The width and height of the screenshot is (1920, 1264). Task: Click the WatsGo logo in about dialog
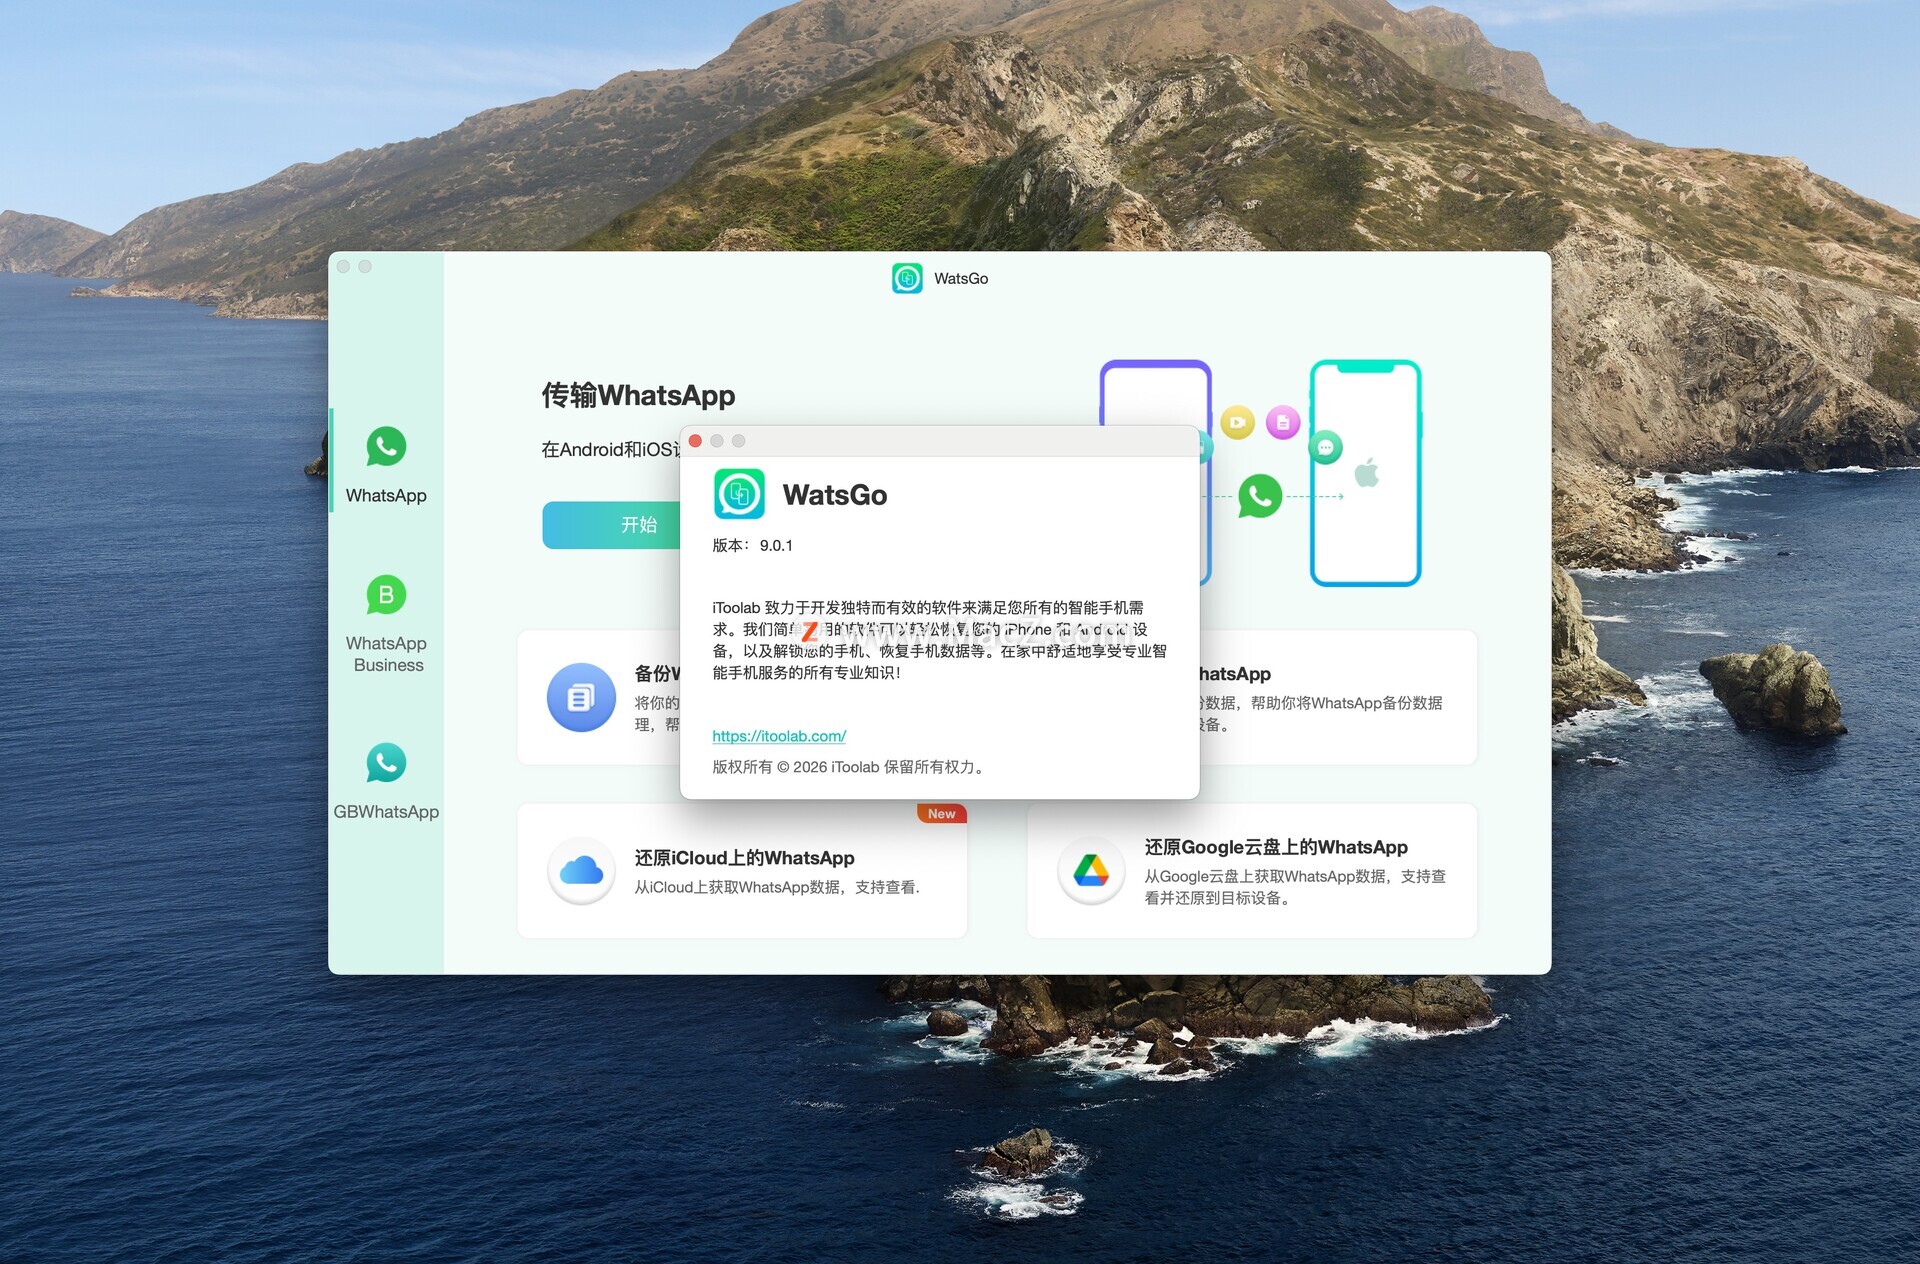pyautogui.click(x=739, y=494)
